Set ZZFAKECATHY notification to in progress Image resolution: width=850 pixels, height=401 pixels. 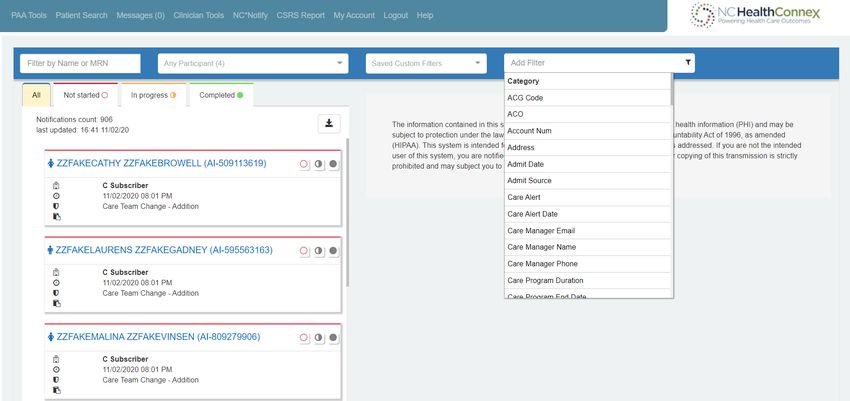tap(319, 164)
